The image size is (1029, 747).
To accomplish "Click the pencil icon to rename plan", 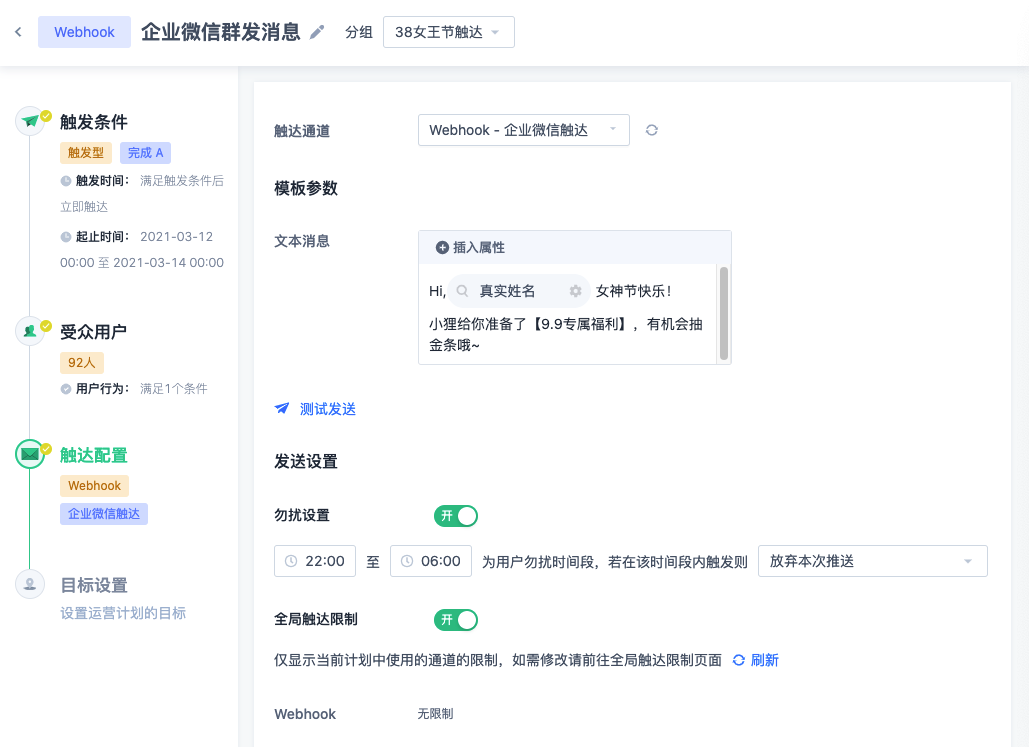I will point(317,32).
